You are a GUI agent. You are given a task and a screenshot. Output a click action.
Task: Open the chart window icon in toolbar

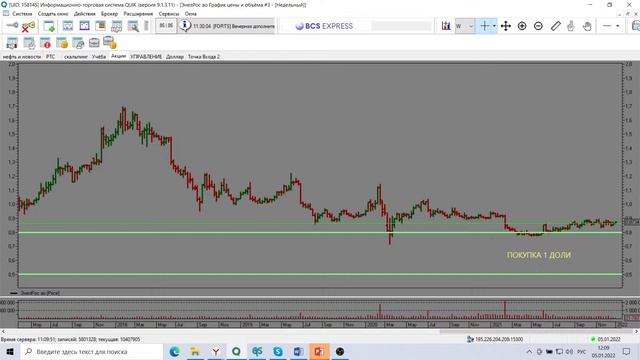[x=68, y=26]
